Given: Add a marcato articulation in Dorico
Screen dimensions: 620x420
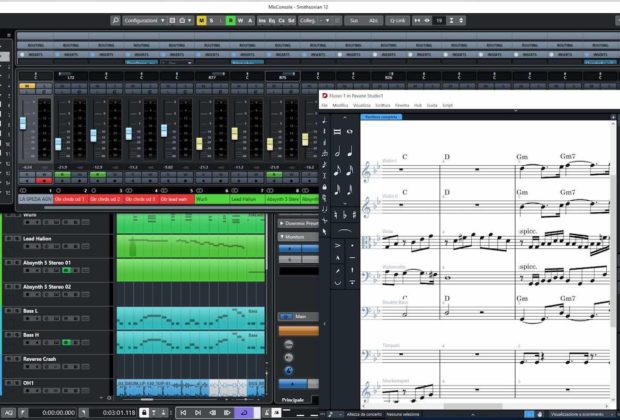Looking at the screenshot, I should [338, 258].
